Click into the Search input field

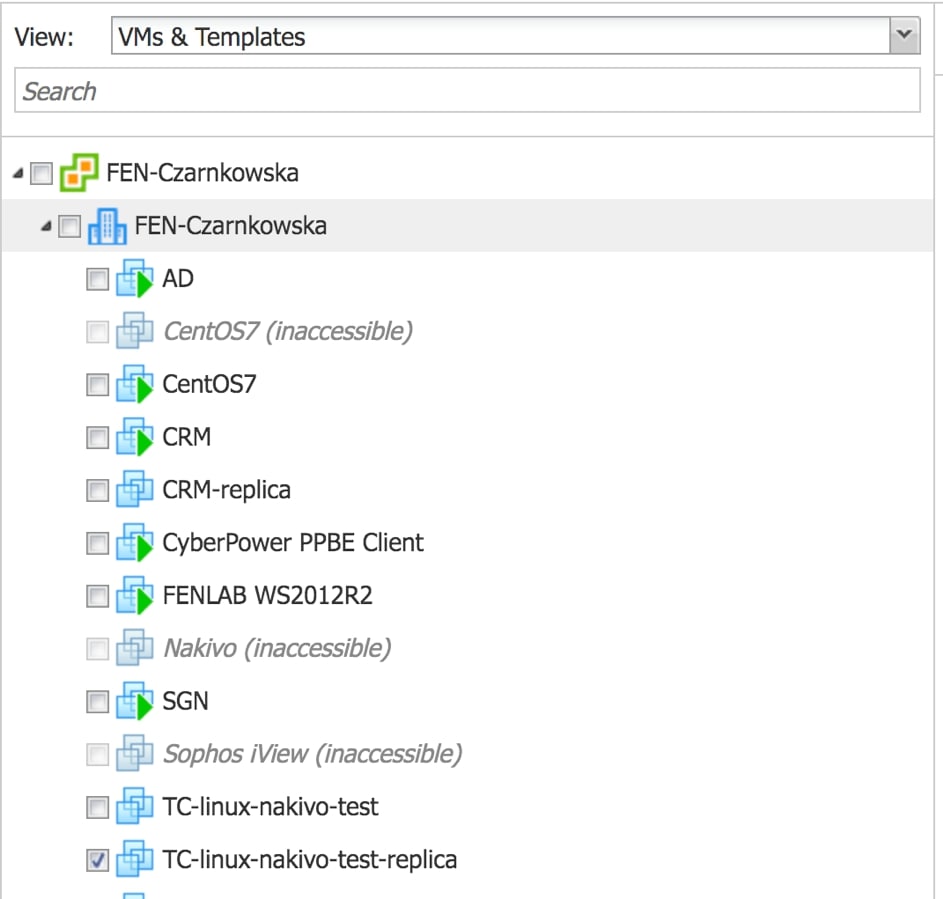(x=467, y=91)
